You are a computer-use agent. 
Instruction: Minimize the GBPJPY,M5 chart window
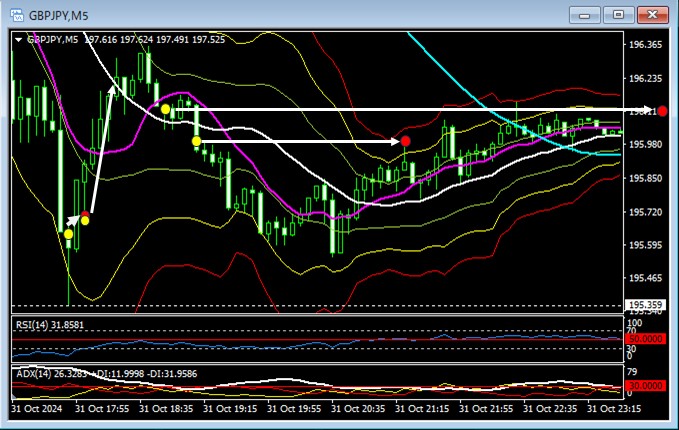coord(587,13)
